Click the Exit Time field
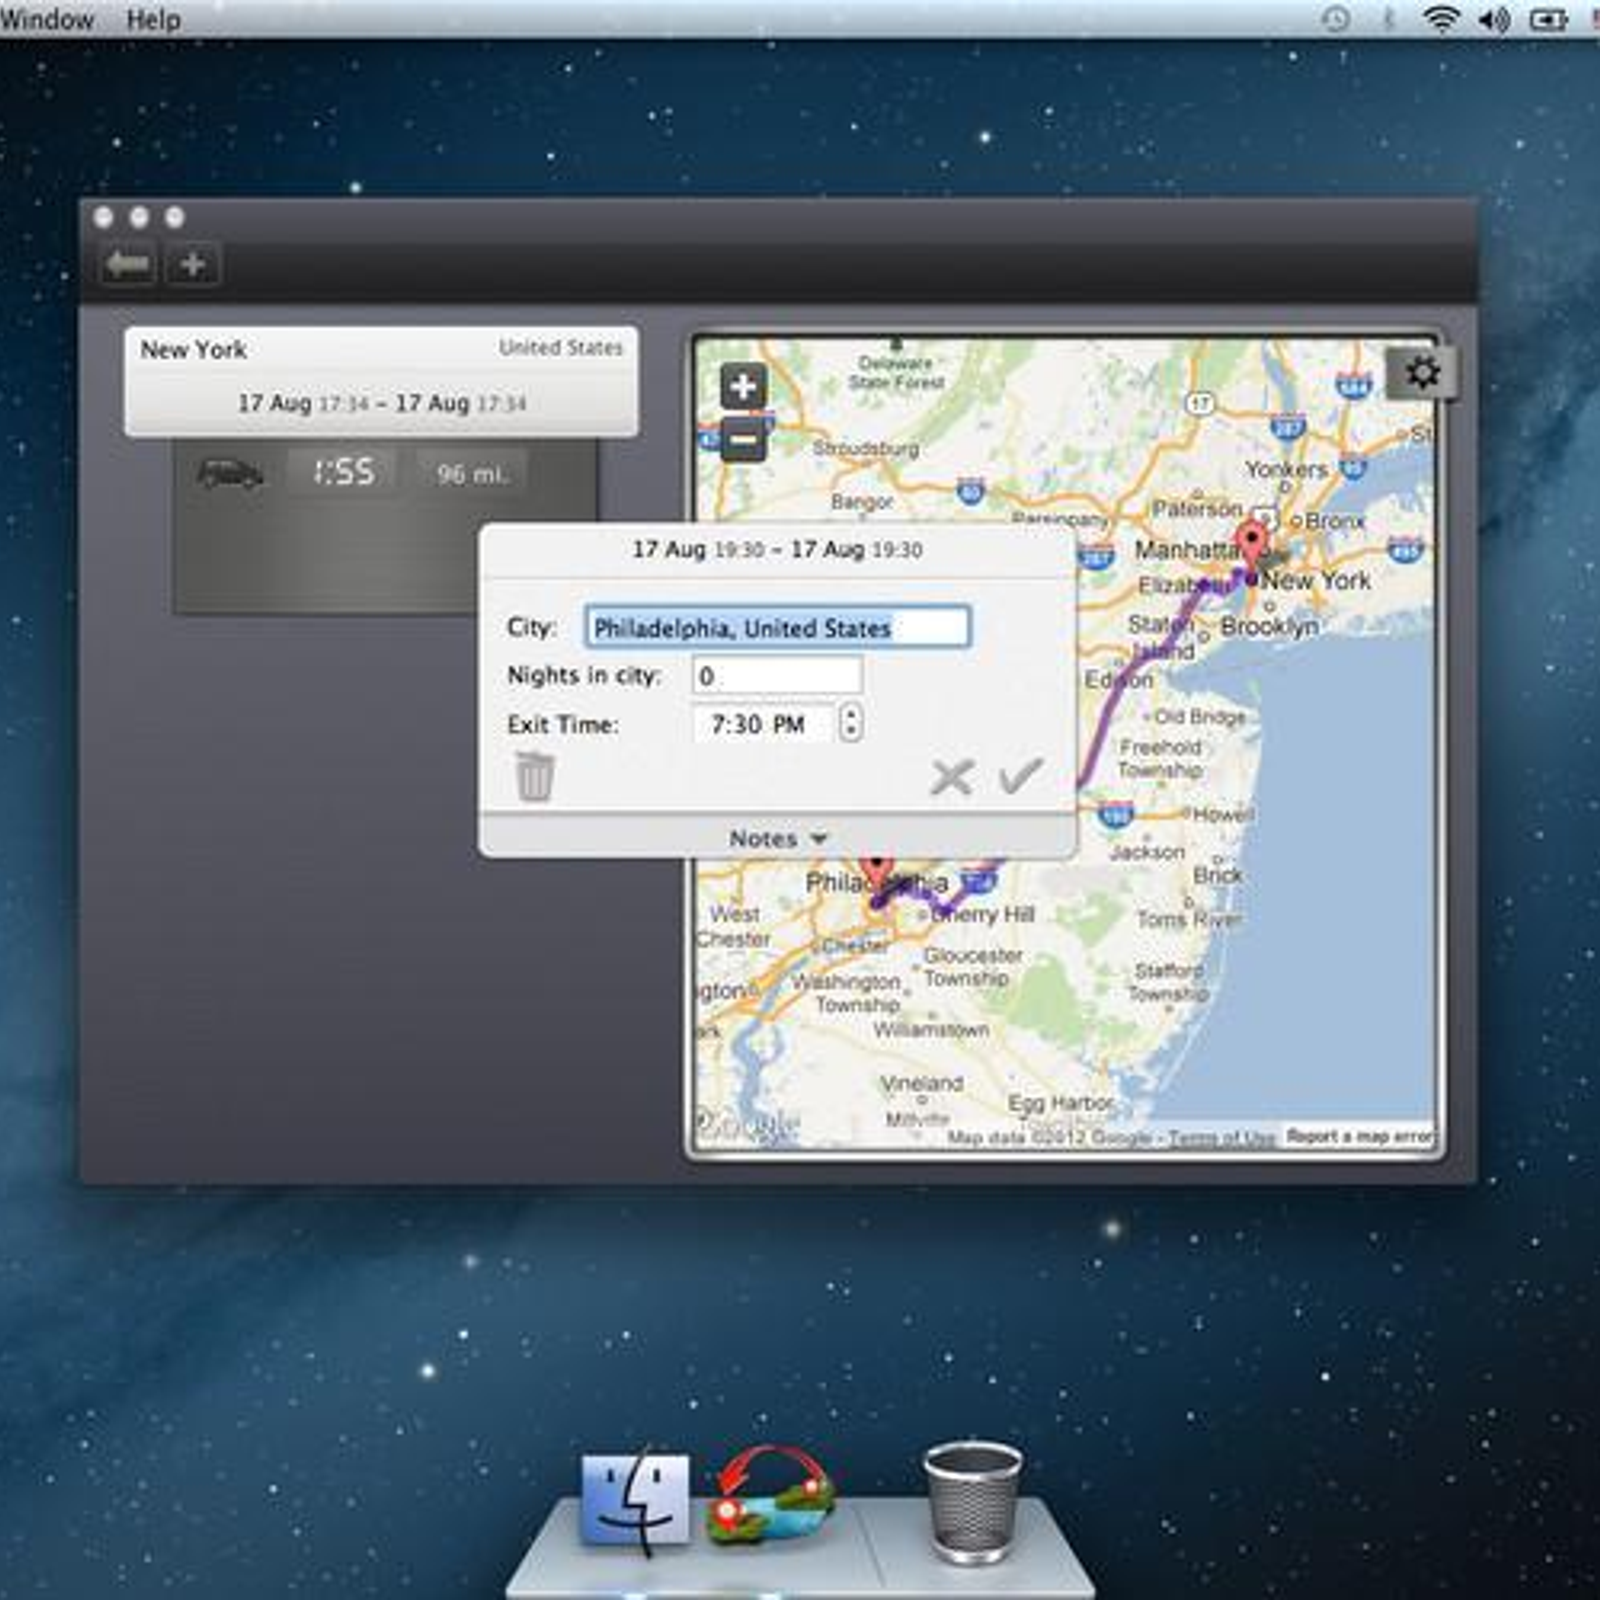Image resolution: width=1600 pixels, height=1600 pixels. click(762, 723)
